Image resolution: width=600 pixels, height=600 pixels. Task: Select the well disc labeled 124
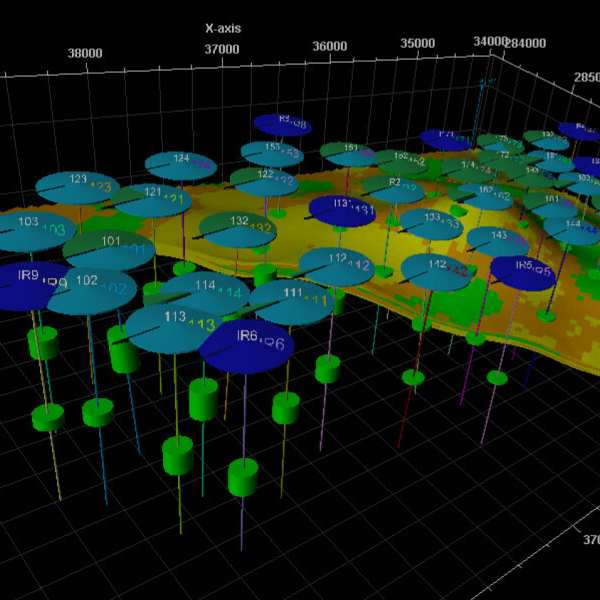coord(181,166)
